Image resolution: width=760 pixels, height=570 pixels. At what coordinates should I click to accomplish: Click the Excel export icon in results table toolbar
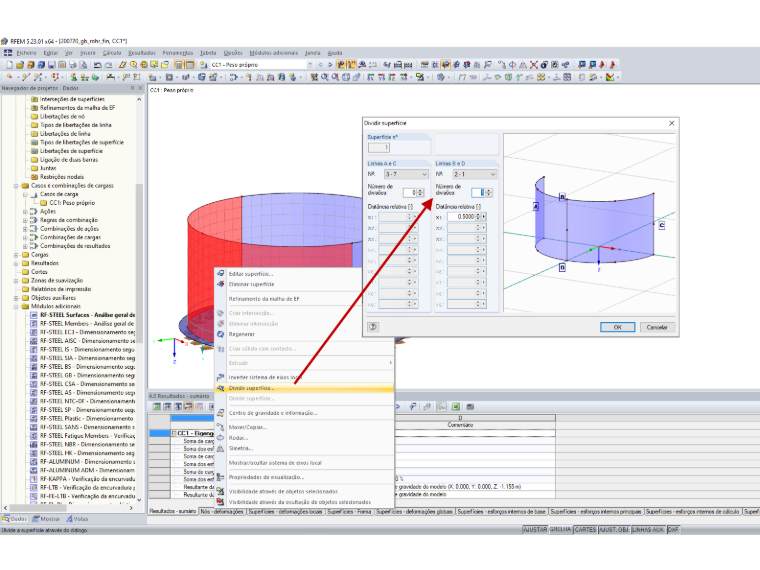point(456,407)
